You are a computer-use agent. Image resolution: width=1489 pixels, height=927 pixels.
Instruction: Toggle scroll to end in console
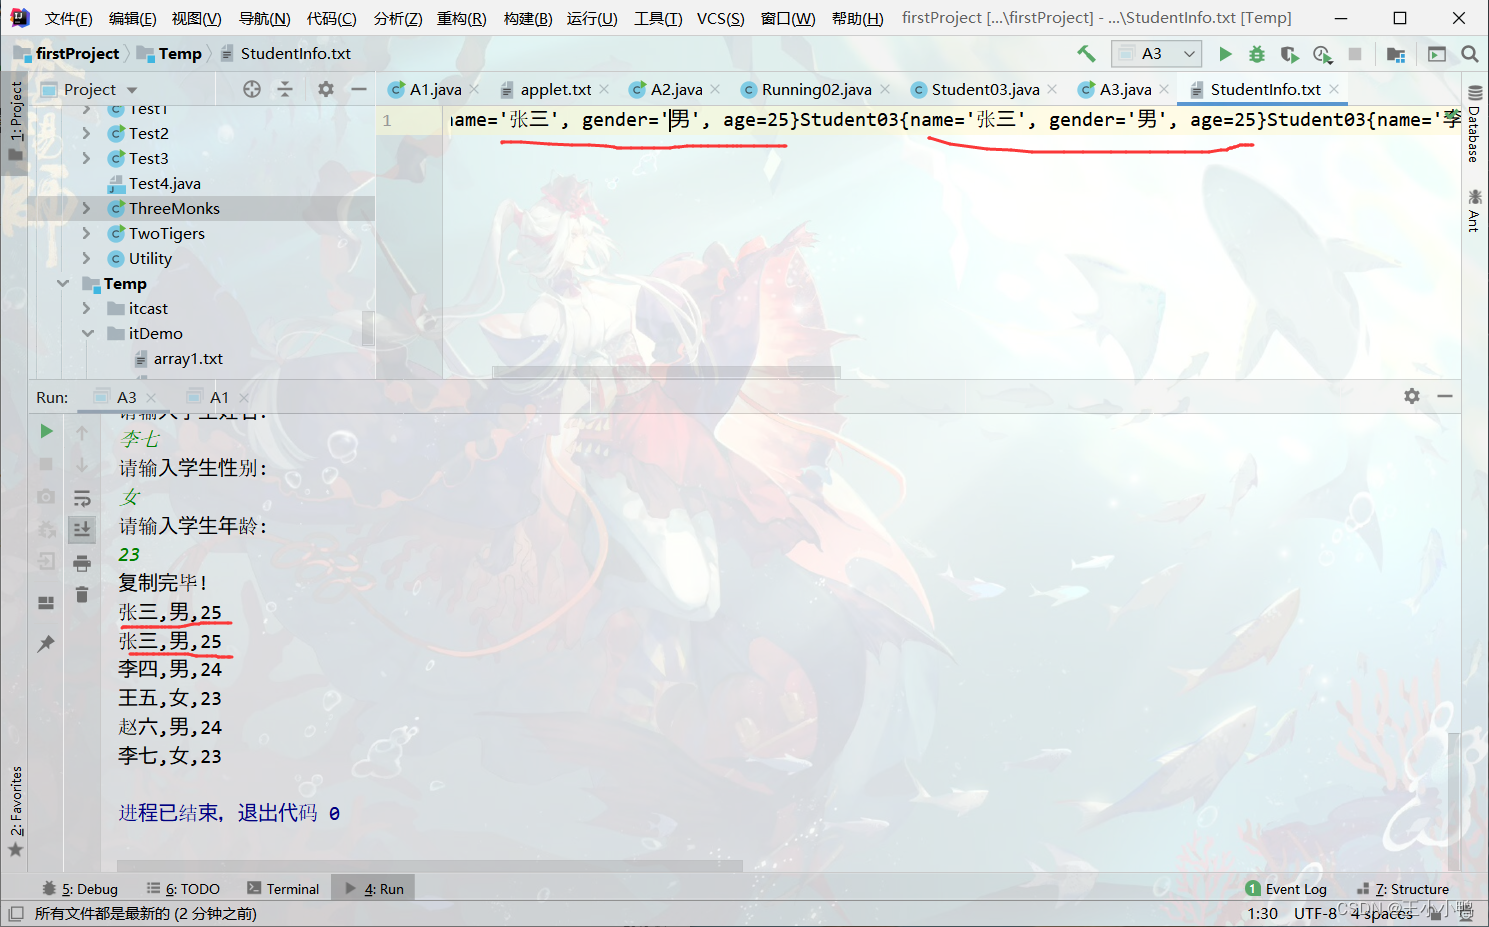[x=82, y=529]
